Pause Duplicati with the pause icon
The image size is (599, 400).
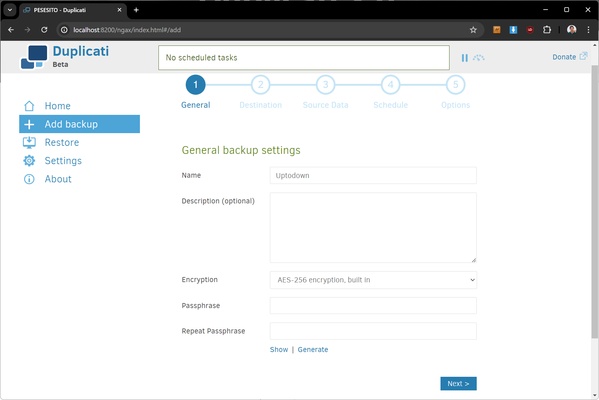(x=465, y=58)
